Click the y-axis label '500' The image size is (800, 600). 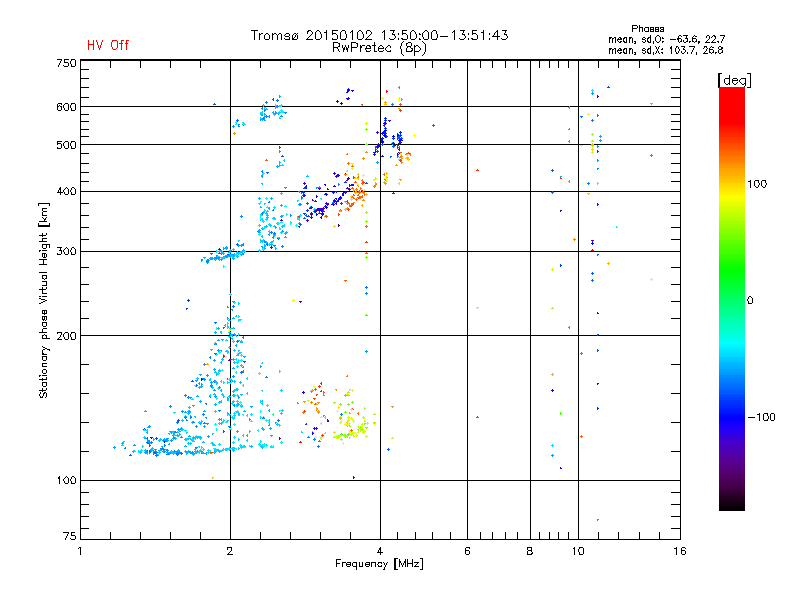click(x=66, y=145)
